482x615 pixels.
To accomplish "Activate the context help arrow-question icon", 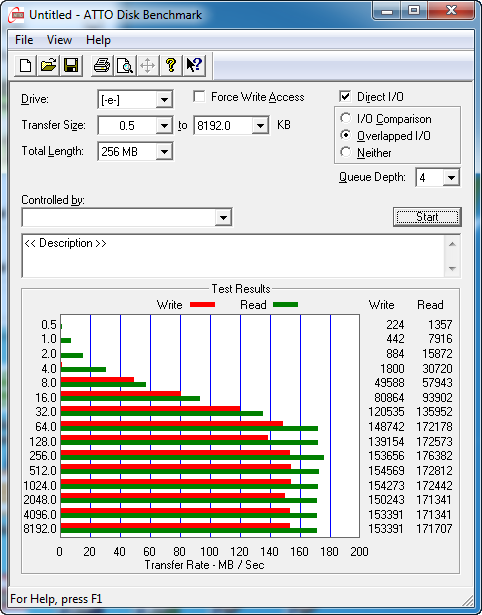I will (194, 65).
